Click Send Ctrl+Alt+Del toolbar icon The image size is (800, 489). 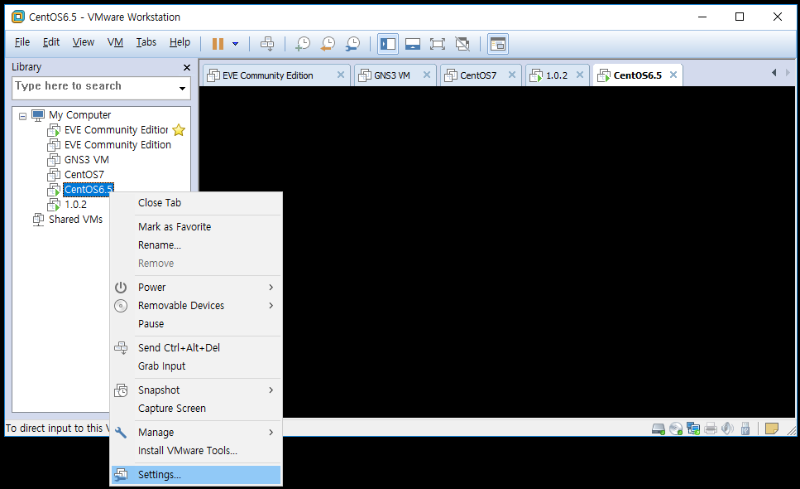267,44
